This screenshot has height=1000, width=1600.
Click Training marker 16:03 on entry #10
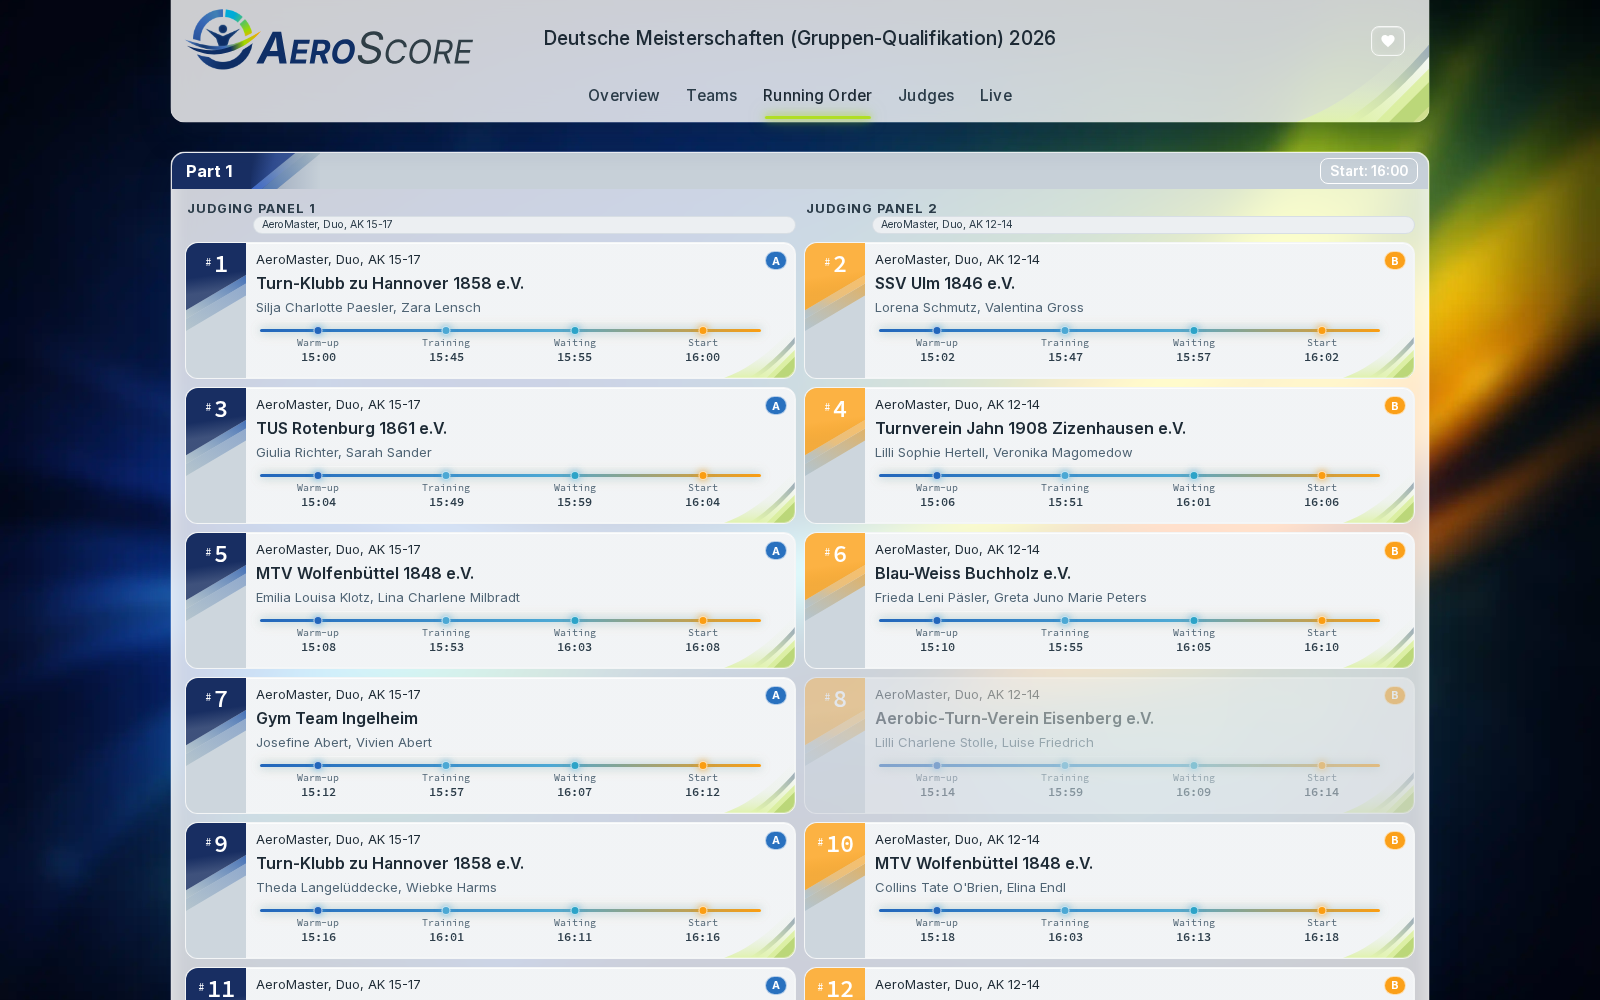coord(1065,910)
